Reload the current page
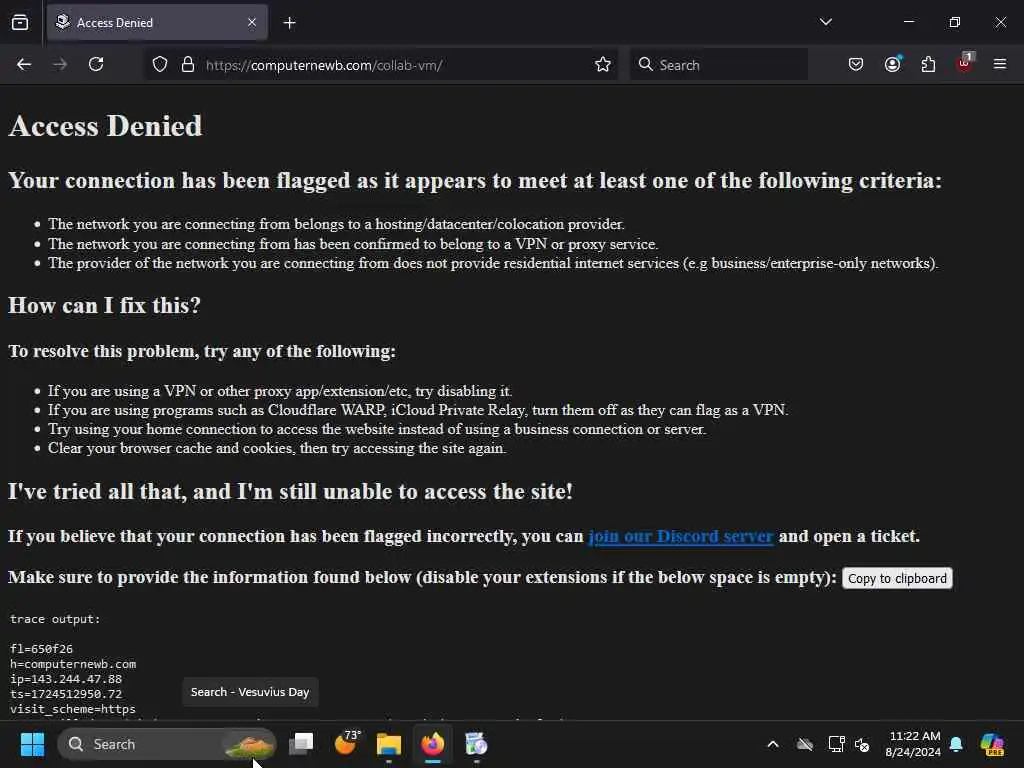 point(96,64)
